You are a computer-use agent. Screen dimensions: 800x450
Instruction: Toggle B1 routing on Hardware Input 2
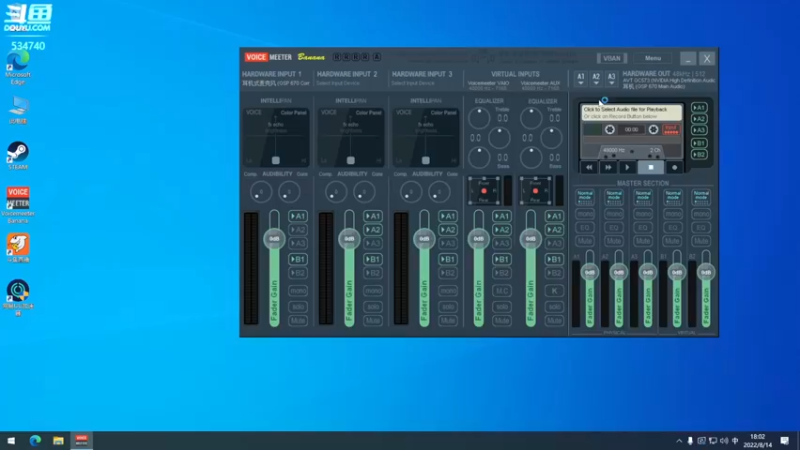pos(373,259)
